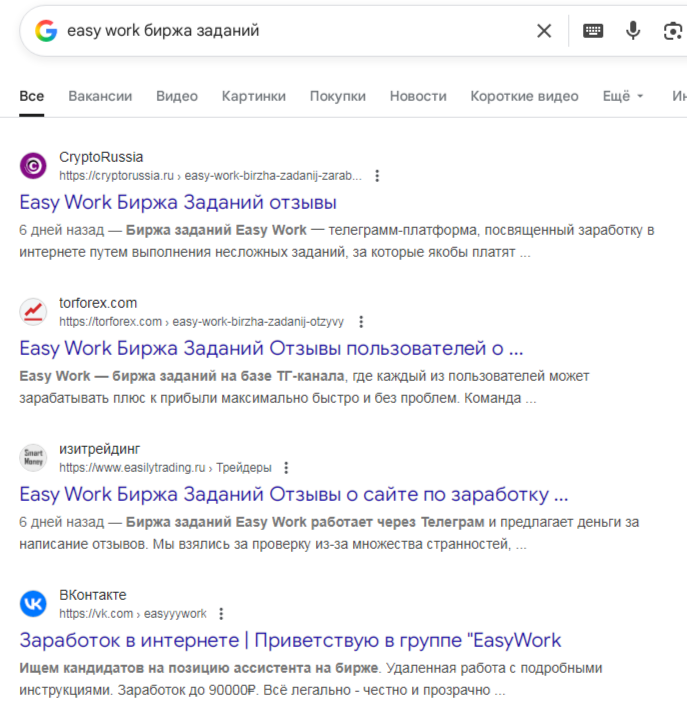This screenshot has height=709, width=687.
Task: Start voice search with microphone
Action: click(633, 31)
